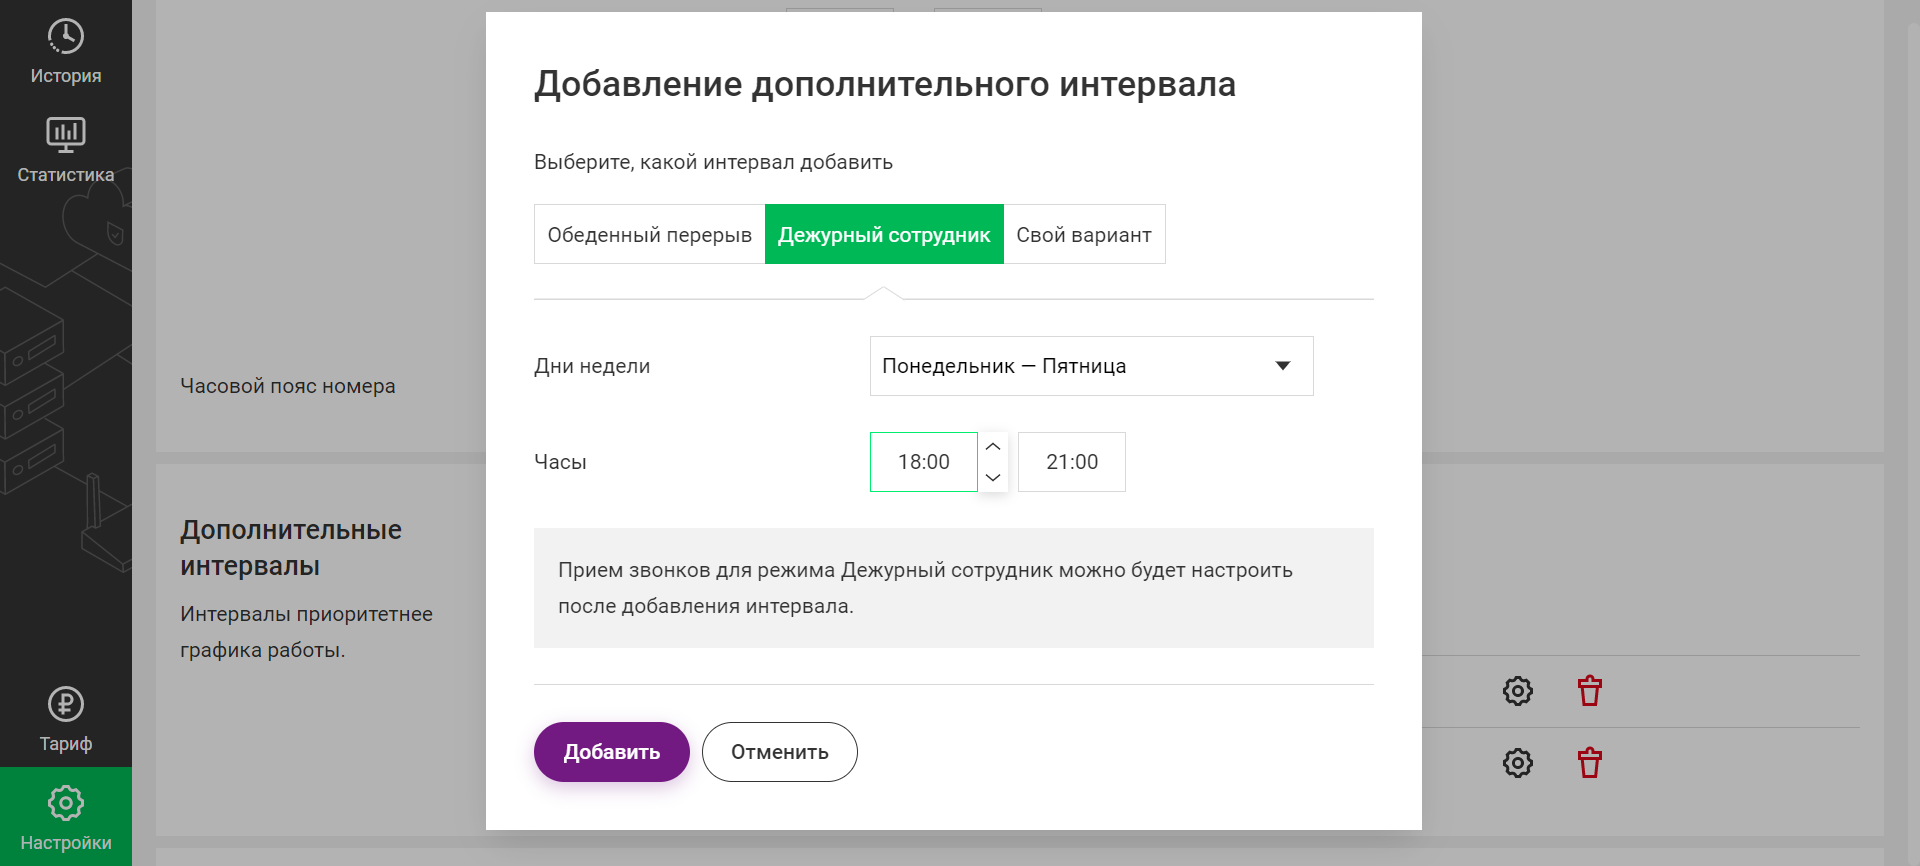Increase the start hour with the up chevron

[x=993, y=447]
